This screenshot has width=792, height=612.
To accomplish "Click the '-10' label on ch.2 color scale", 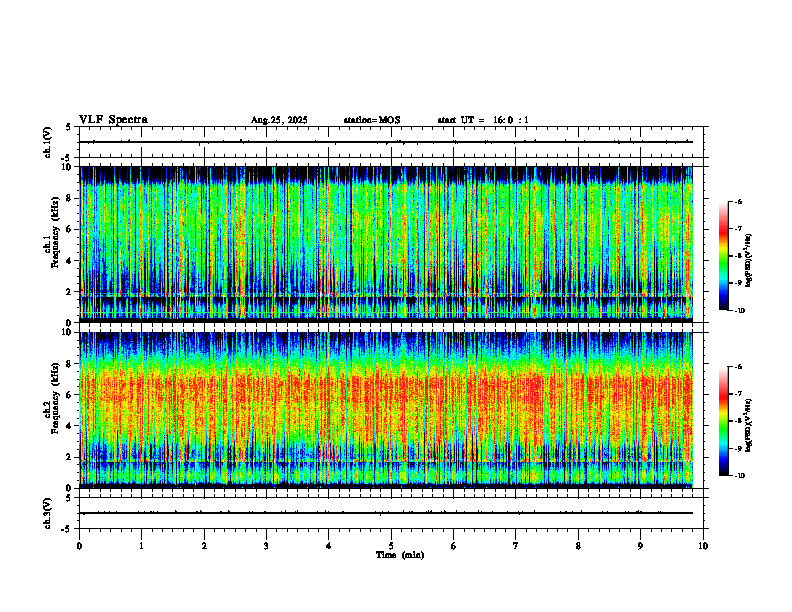I will click(x=739, y=475).
